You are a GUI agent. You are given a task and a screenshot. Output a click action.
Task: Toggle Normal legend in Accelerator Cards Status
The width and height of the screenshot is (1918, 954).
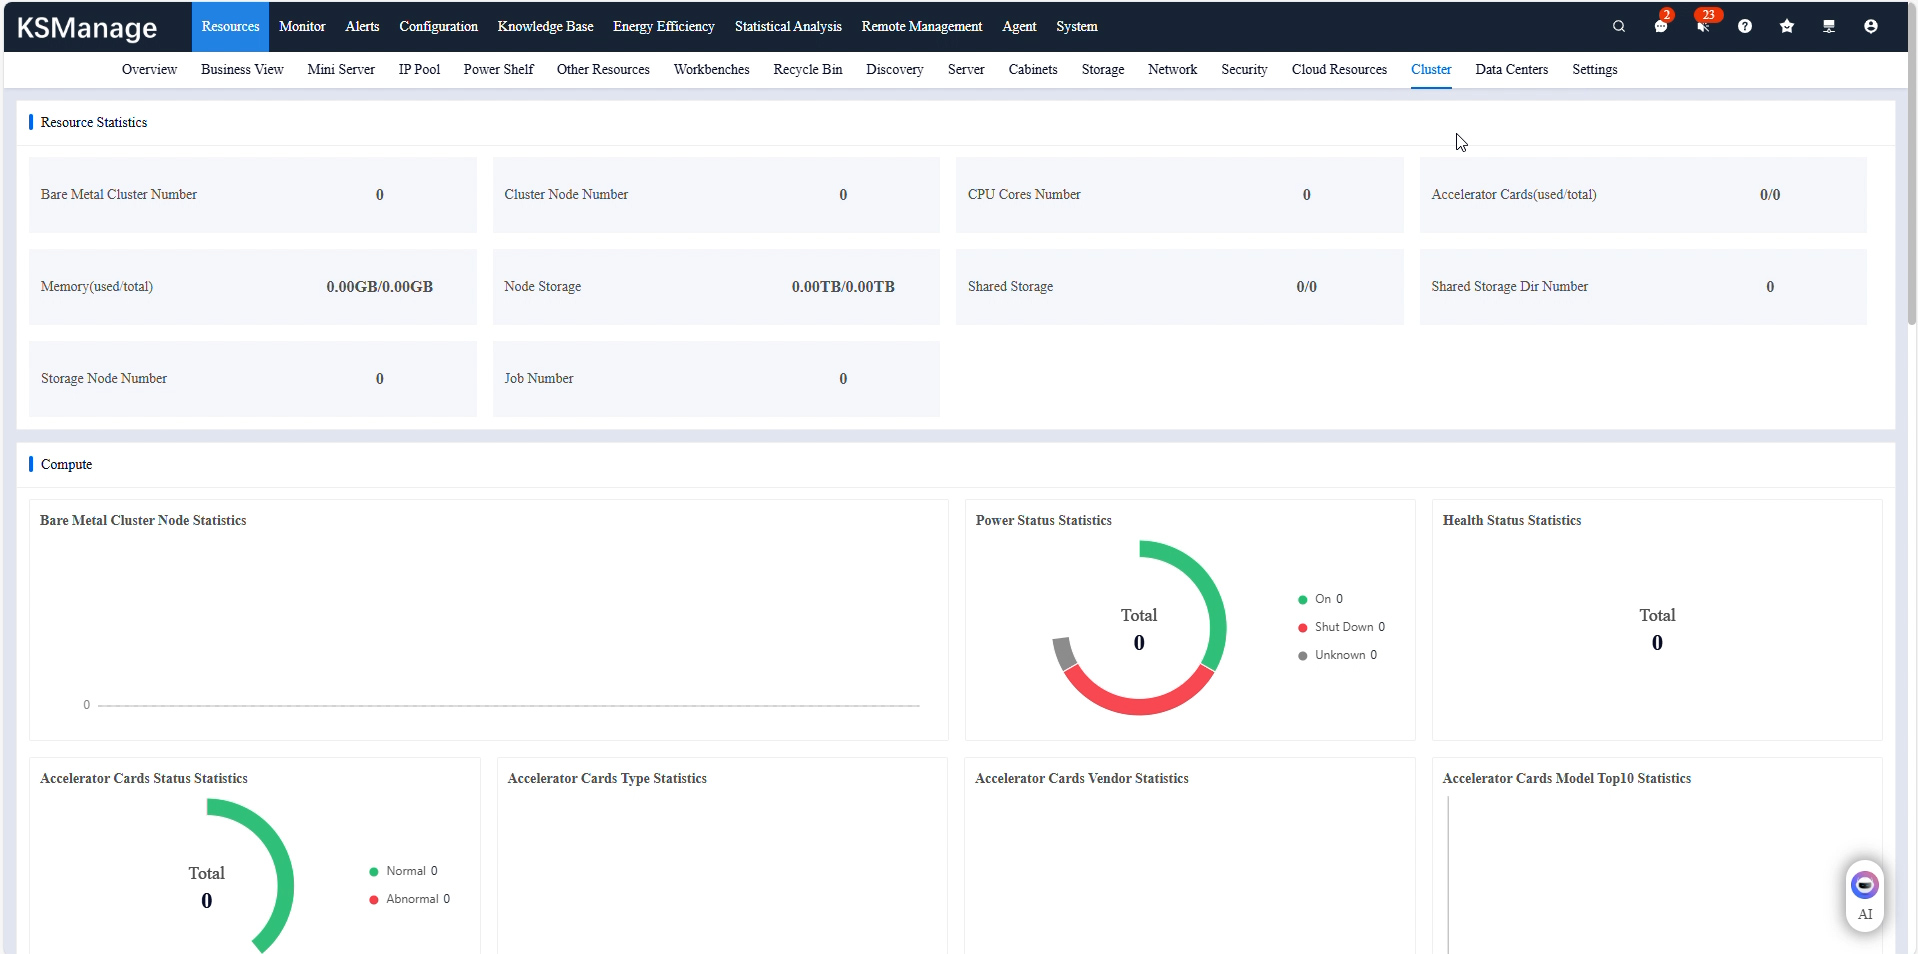[403, 871]
